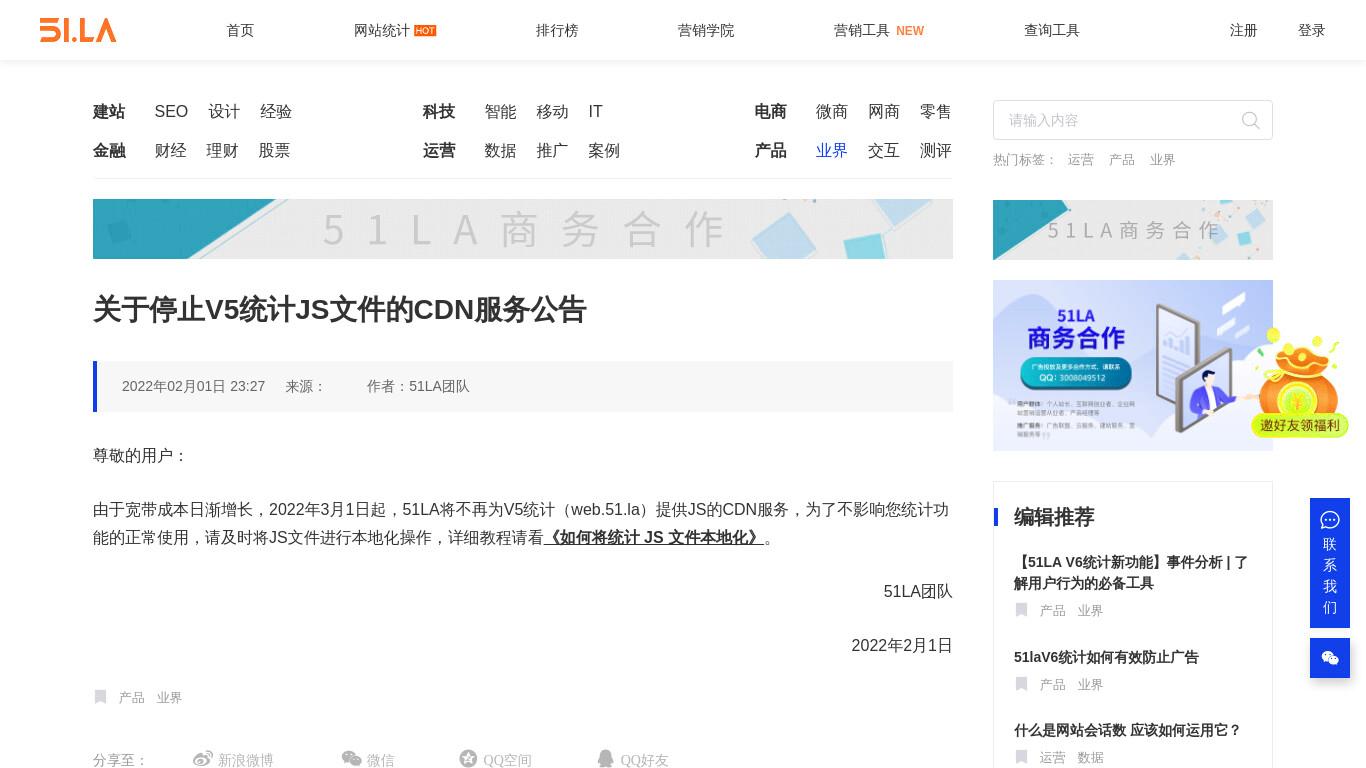Click 业界 tag under the article
The image size is (1366, 768).
point(169,698)
